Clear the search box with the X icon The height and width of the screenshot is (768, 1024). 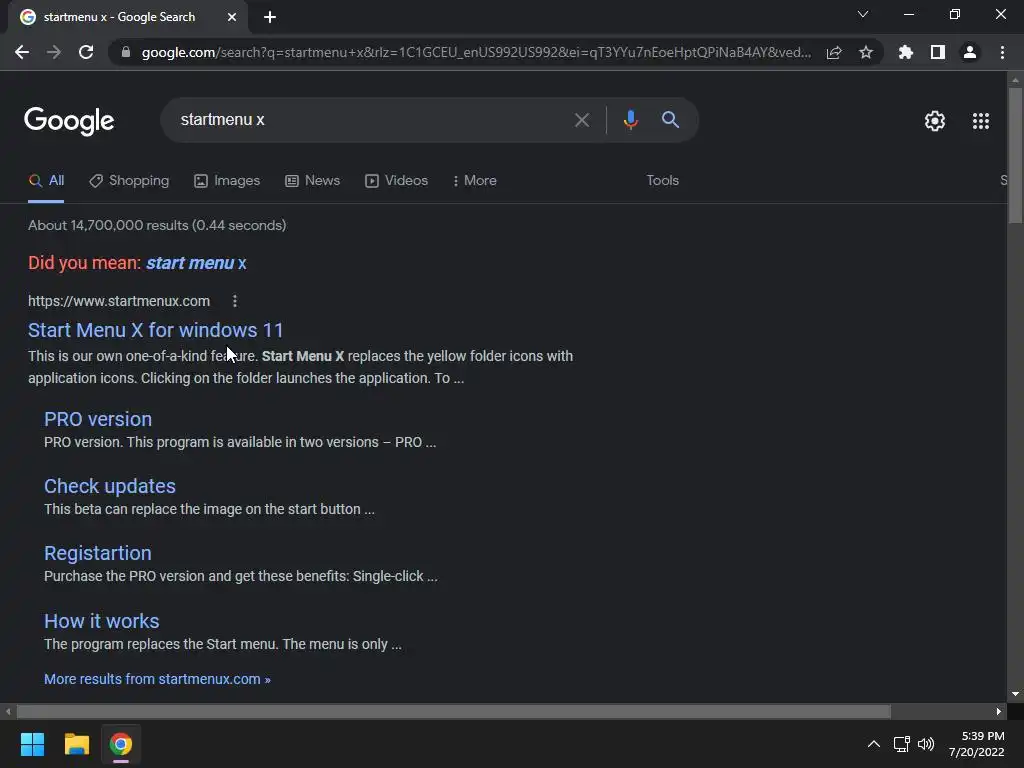click(581, 120)
